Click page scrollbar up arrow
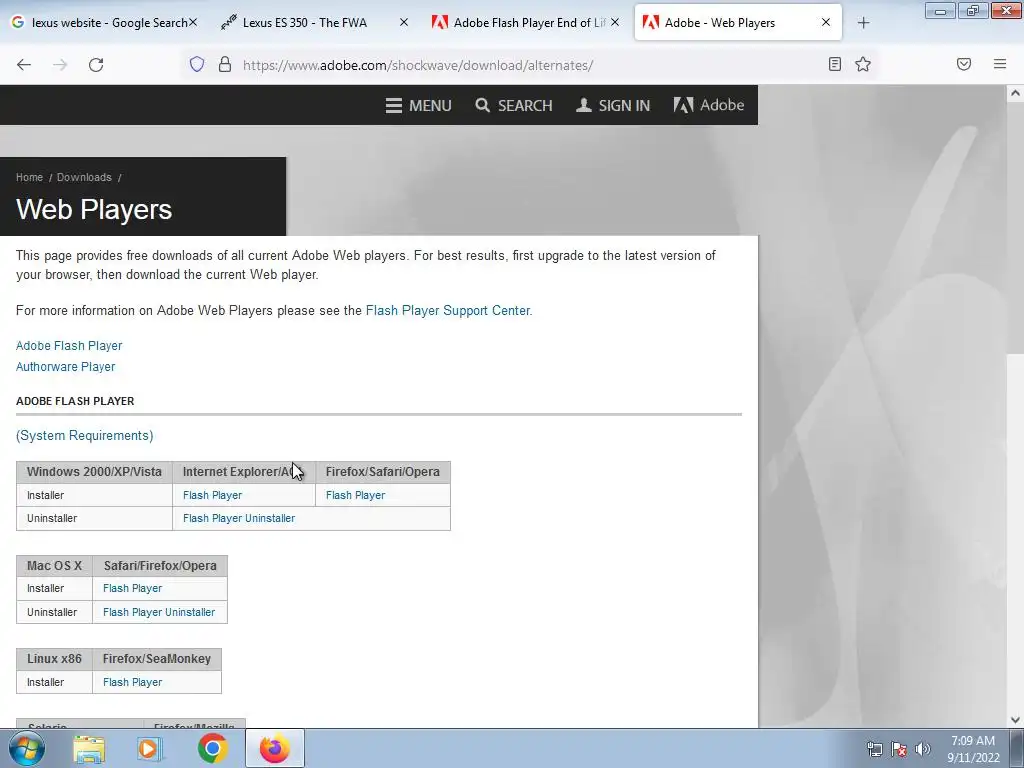Viewport: 1024px width, 768px height. 1015,93
